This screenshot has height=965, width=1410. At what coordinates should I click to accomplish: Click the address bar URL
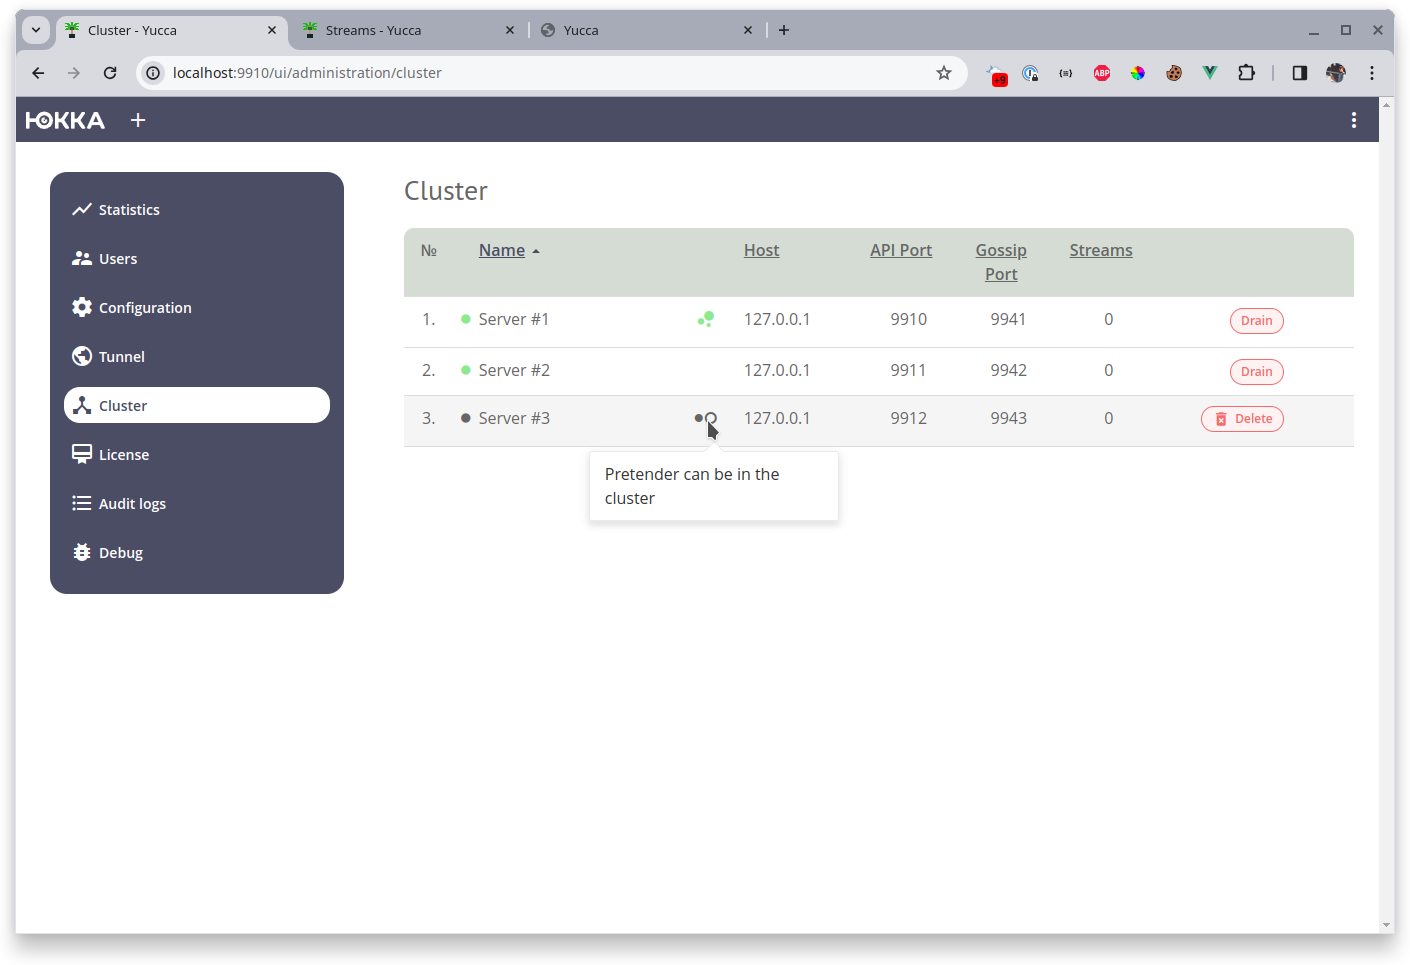click(x=307, y=73)
